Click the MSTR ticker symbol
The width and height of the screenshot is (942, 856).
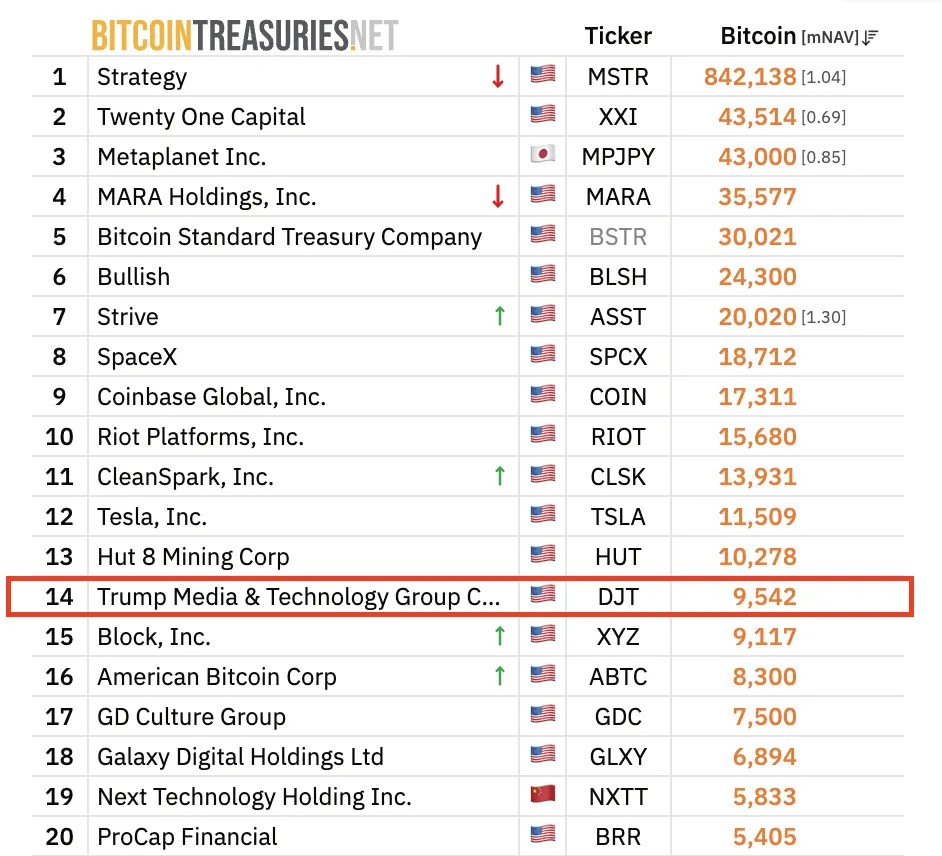click(618, 77)
